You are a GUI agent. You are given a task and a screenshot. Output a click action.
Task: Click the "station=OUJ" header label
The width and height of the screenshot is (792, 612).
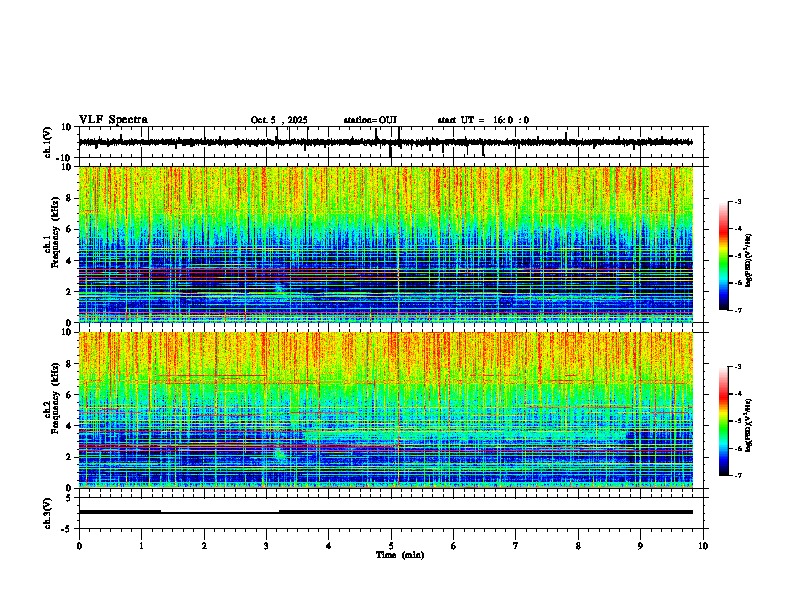(370, 120)
